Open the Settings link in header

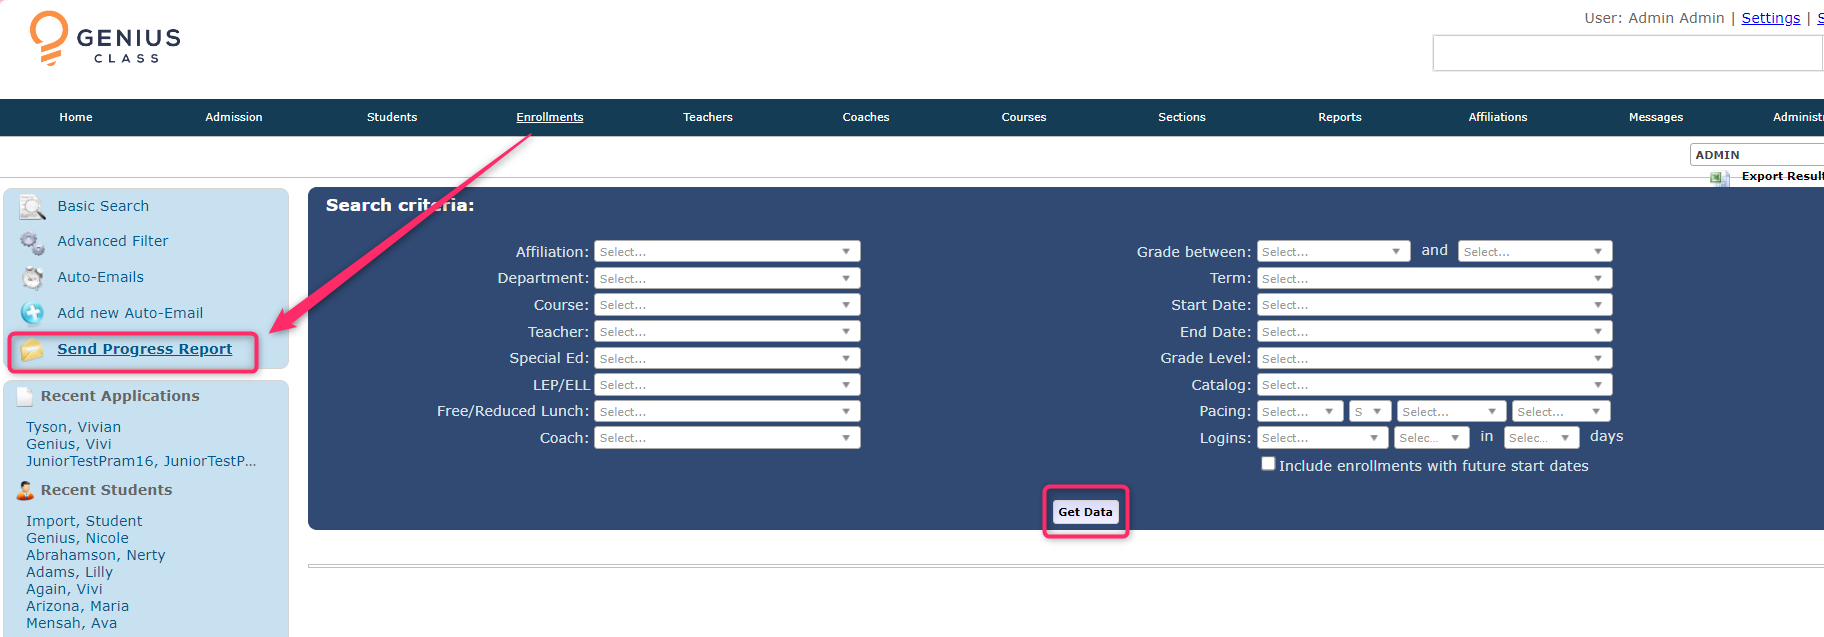1770,18
